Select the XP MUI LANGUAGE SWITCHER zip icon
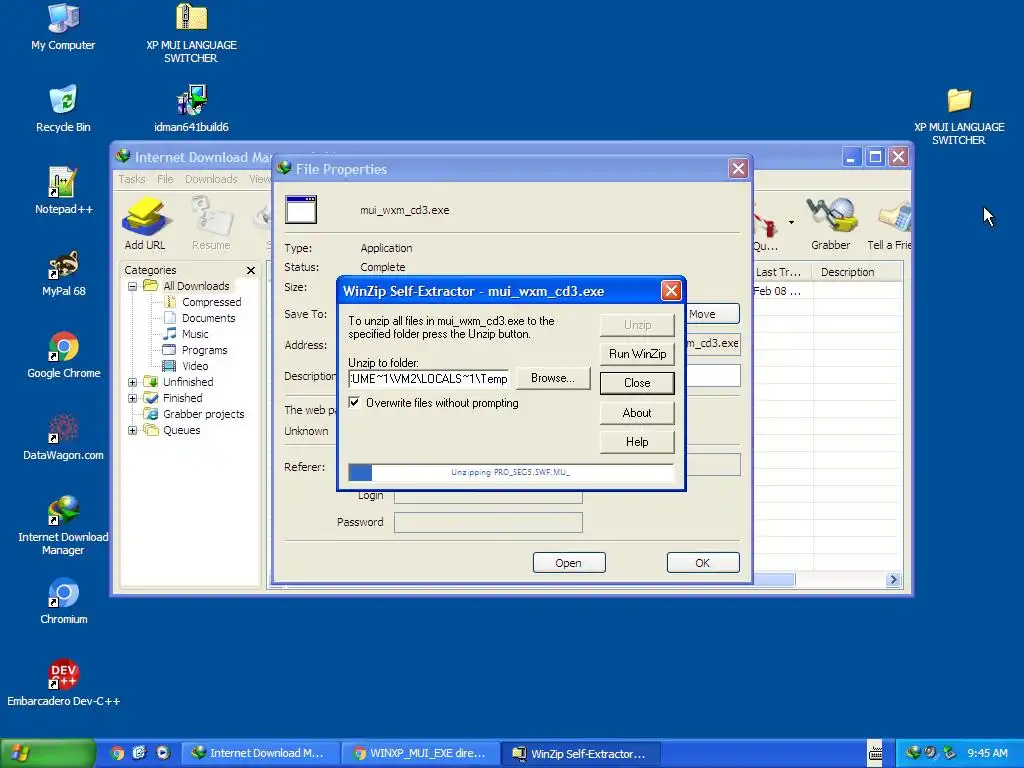 (191, 33)
